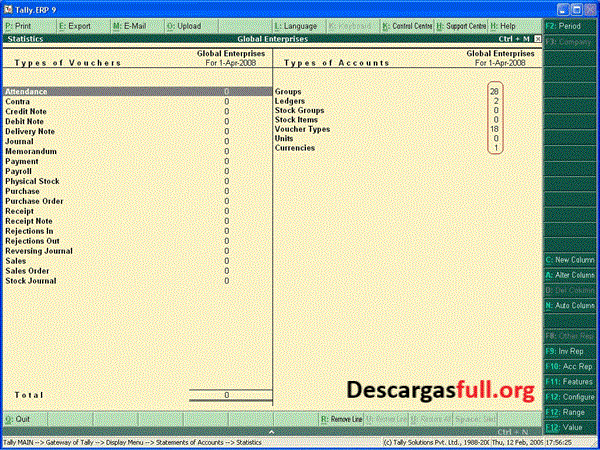Select the Attendance voucher row
The width and height of the screenshot is (600, 450).
(137, 92)
